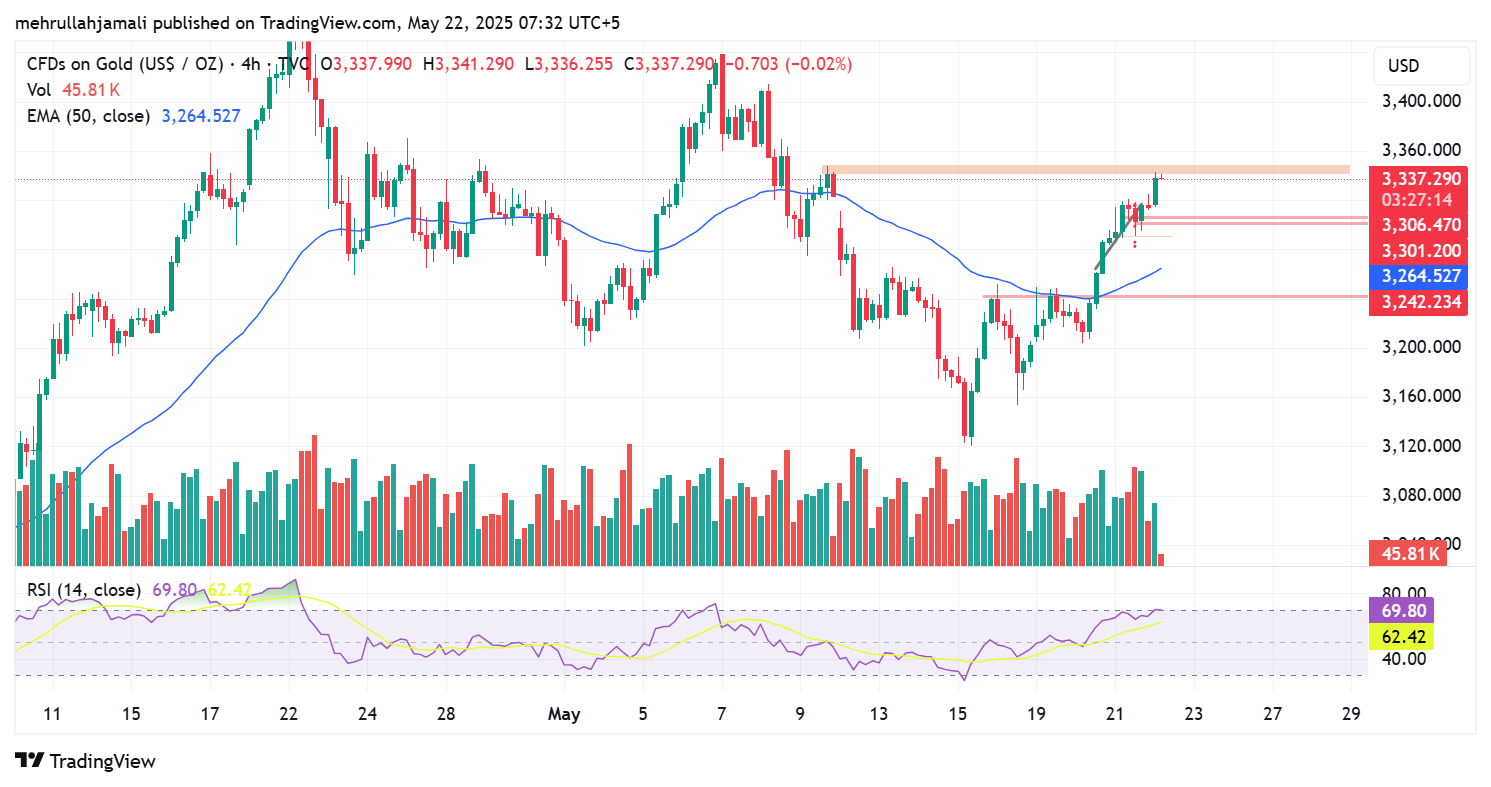Image resolution: width=1491 pixels, height=787 pixels.
Task: Click the 3,306.470 price level tag
Action: tap(1420, 226)
